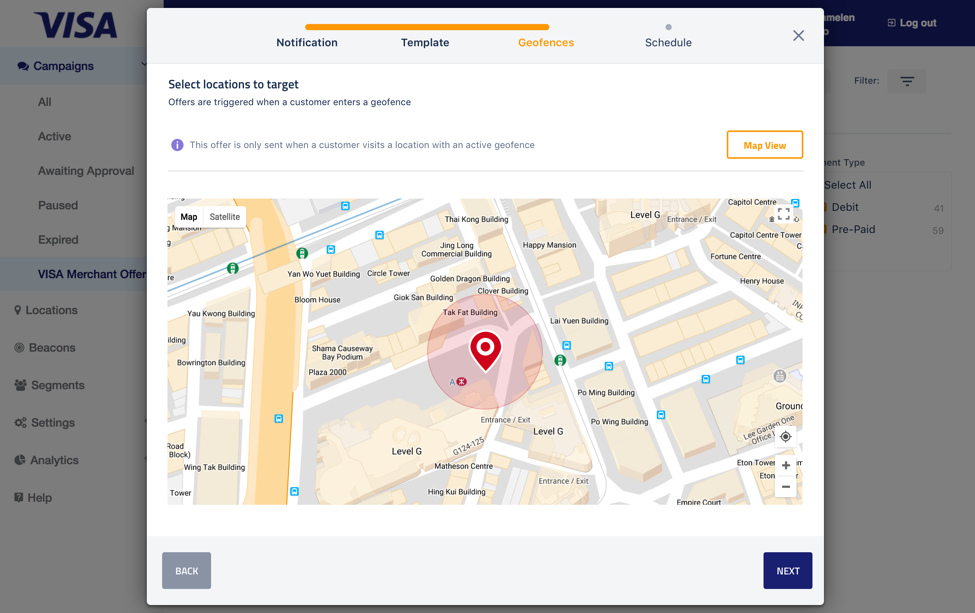Viewport: 975px width, 613px height.
Task: Click the Segments people icon
Action: (x=21, y=385)
